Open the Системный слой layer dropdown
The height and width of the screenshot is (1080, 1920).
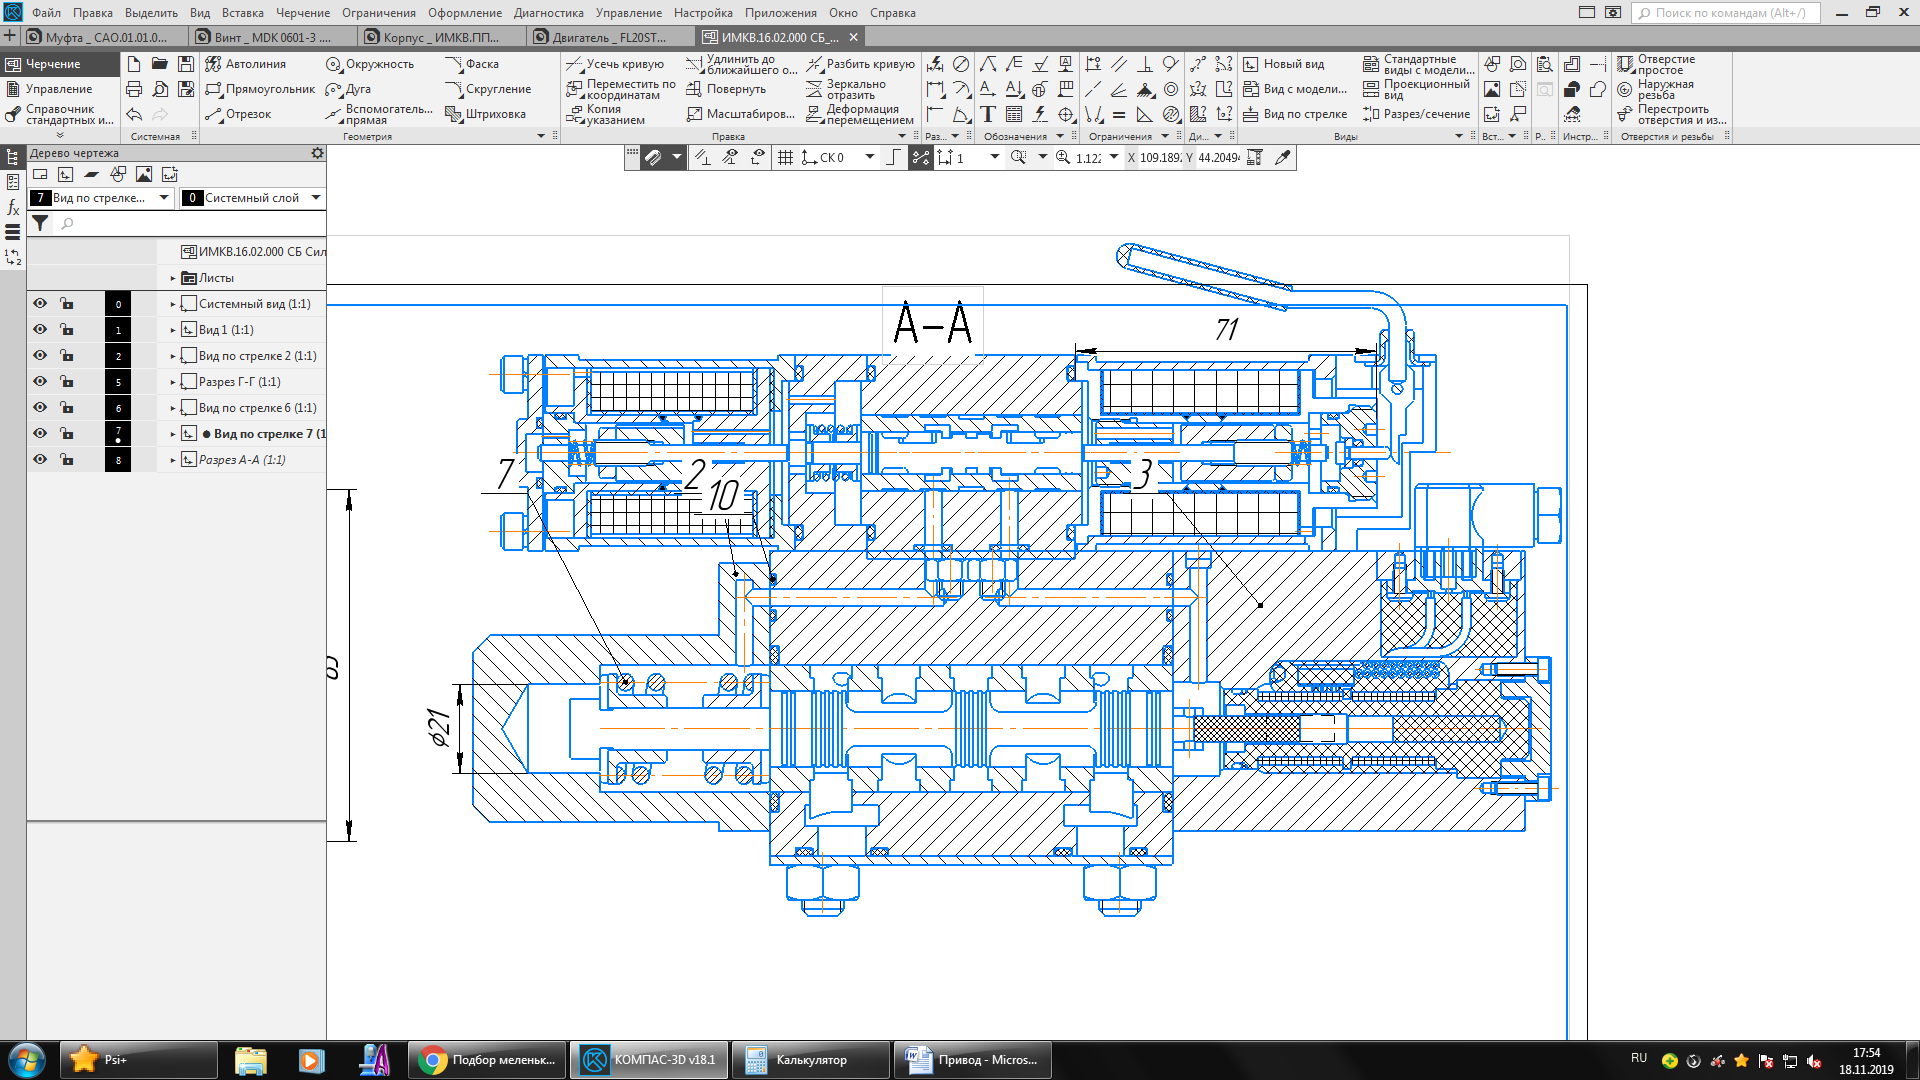(x=316, y=198)
